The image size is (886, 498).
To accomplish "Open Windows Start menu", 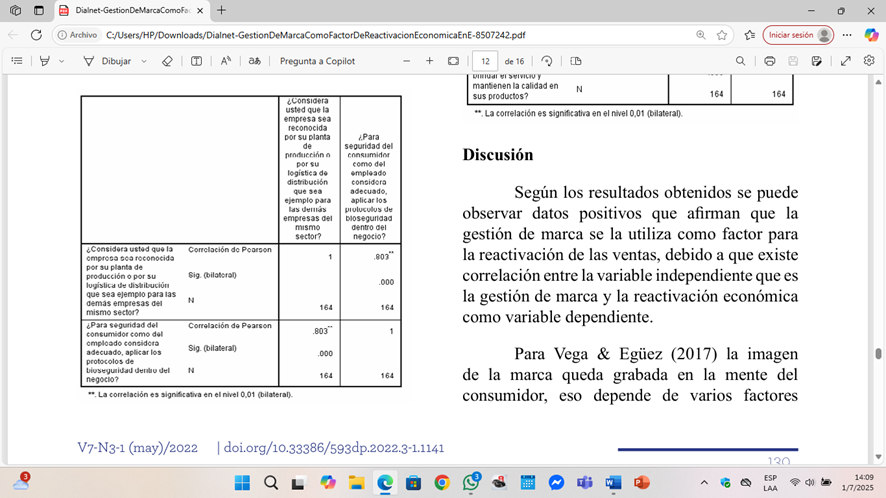I will click(x=242, y=483).
